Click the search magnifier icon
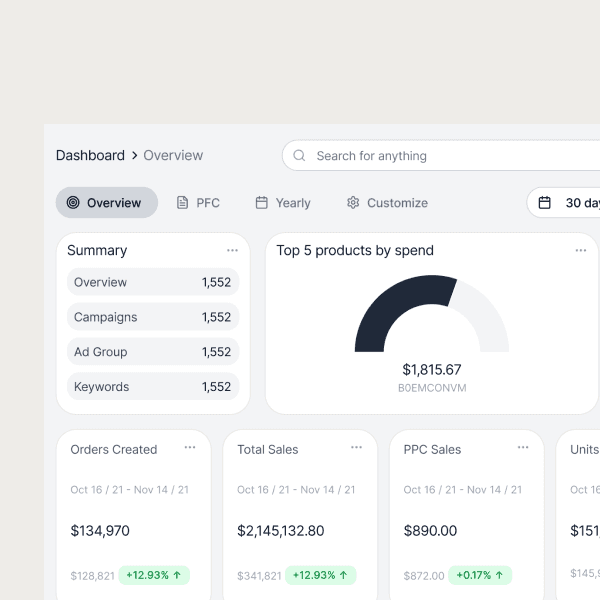The height and width of the screenshot is (600, 600). pos(299,155)
